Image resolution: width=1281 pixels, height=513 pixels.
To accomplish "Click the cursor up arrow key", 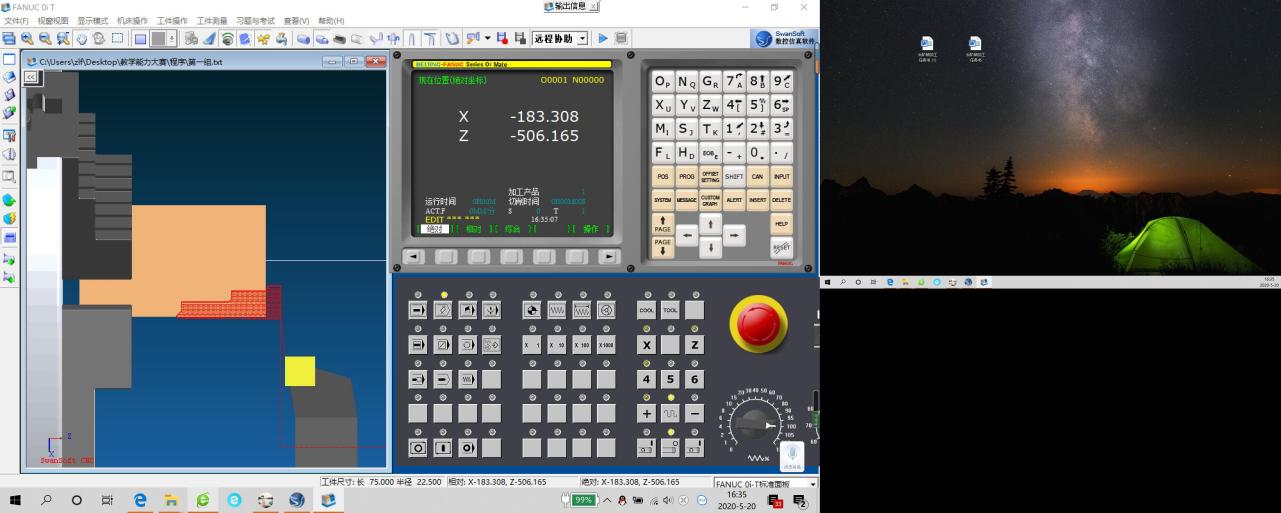I will 709,224.
